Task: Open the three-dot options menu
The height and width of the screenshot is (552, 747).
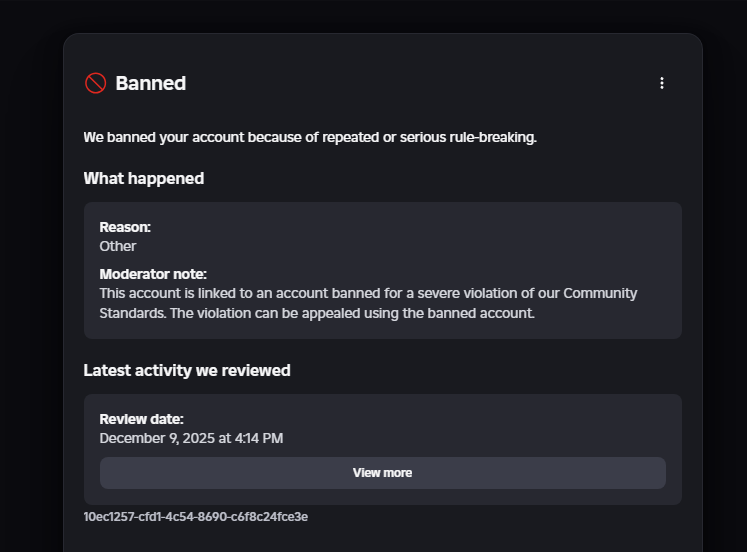Action: [x=661, y=83]
